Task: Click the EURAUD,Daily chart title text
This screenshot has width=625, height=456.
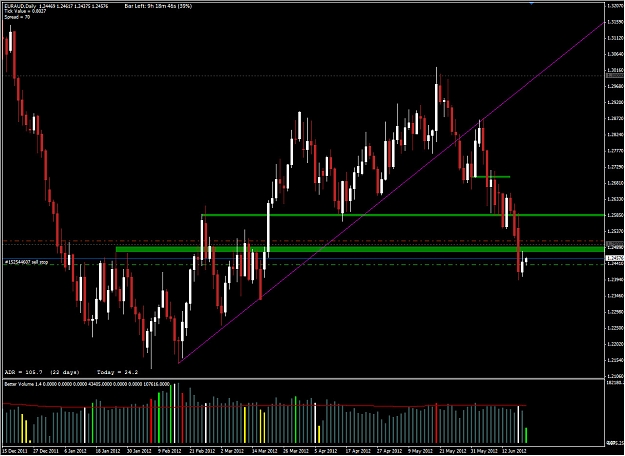Action: pos(20,6)
